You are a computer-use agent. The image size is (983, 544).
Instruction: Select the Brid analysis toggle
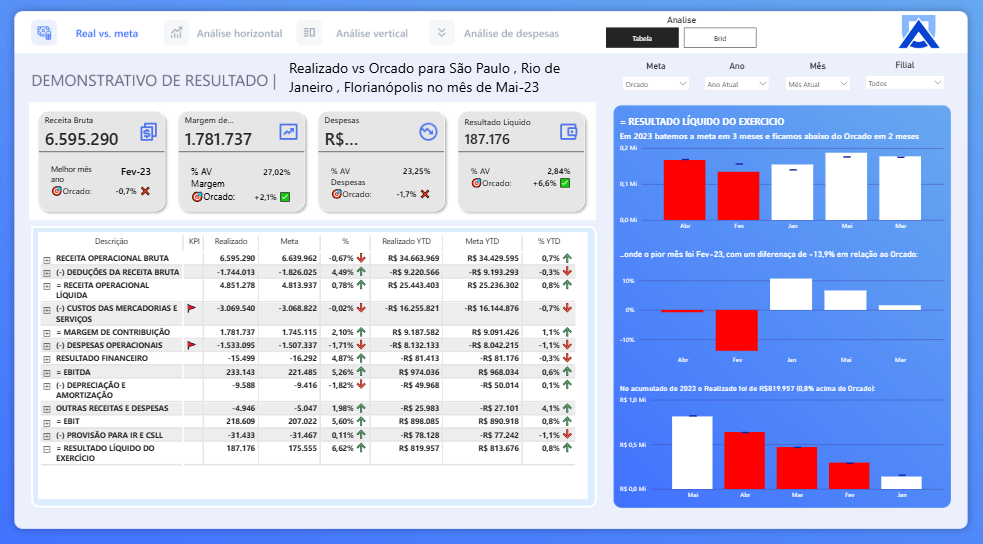[720, 38]
